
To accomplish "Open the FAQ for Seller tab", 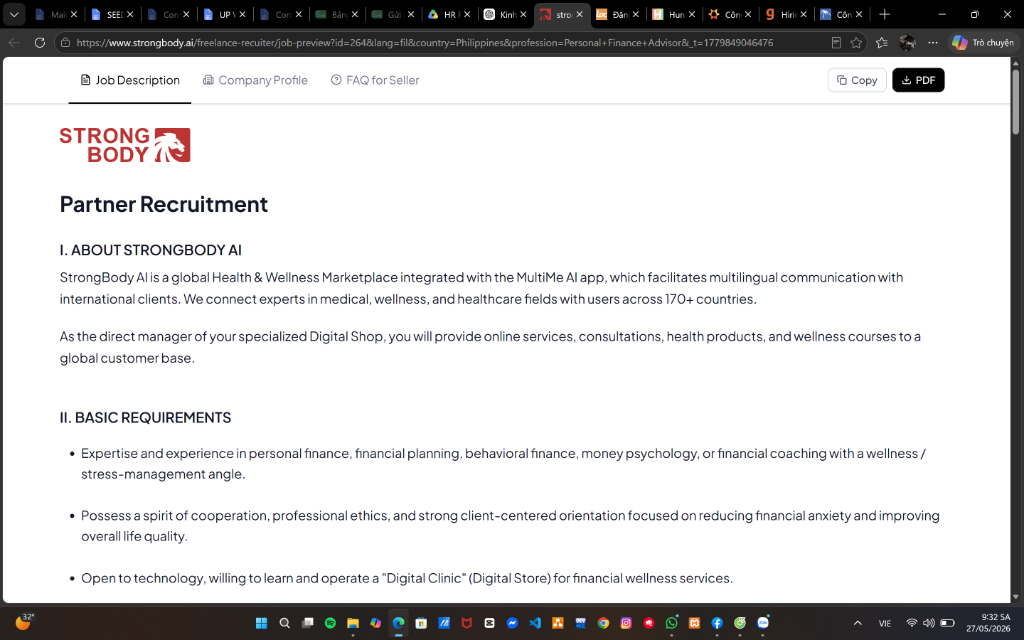I will pos(375,80).
